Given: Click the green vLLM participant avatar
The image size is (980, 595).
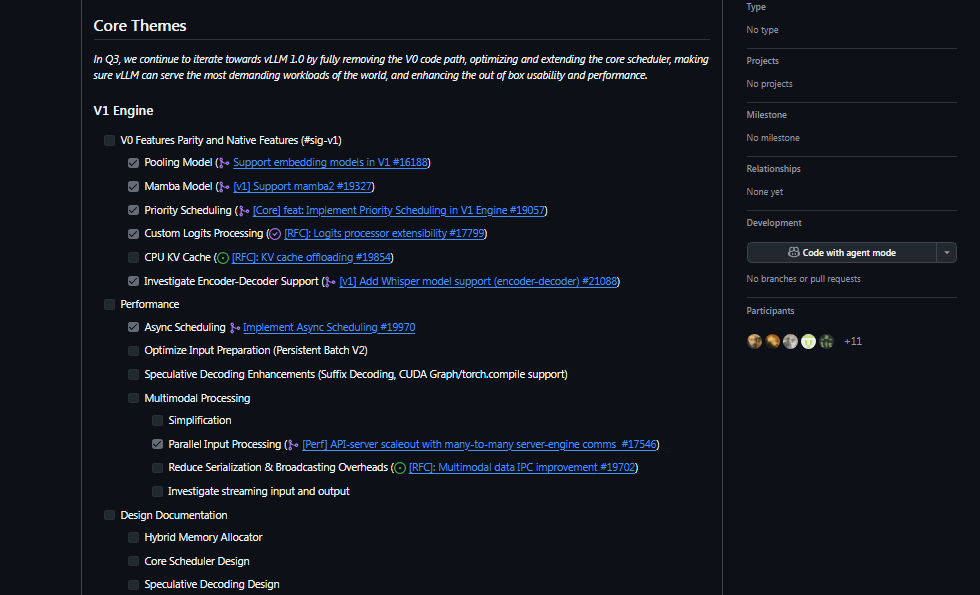Looking at the screenshot, I should tap(808, 341).
